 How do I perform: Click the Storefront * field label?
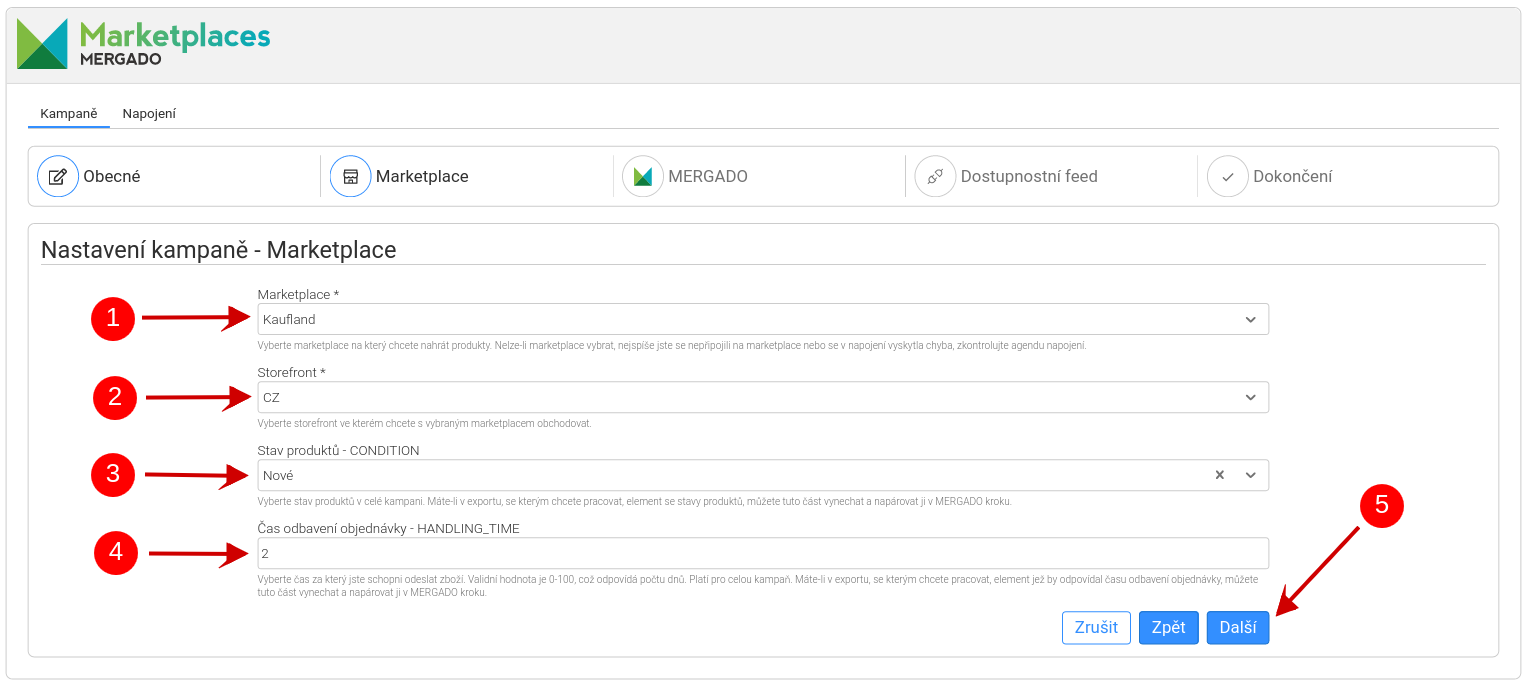click(291, 372)
